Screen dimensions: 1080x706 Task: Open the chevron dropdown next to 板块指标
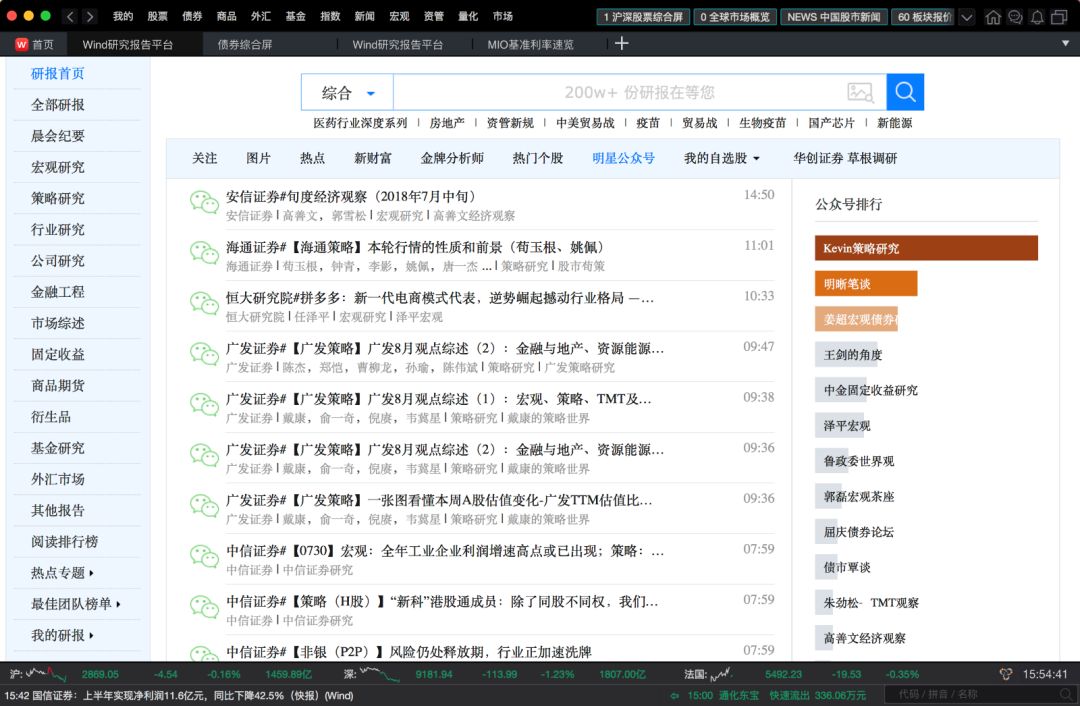coord(965,16)
